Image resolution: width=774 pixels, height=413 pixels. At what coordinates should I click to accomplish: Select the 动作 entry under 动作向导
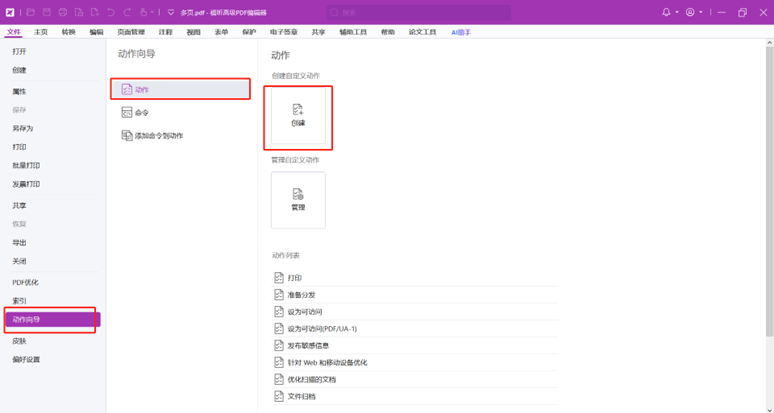(181, 89)
